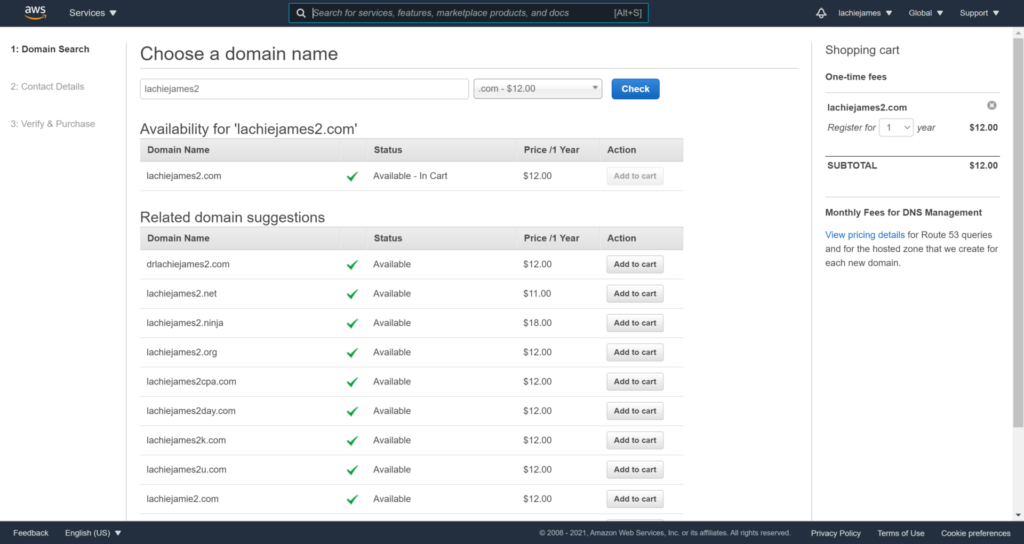Add drlachiejames2.com to cart
1024x544 pixels.
click(x=635, y=264)
